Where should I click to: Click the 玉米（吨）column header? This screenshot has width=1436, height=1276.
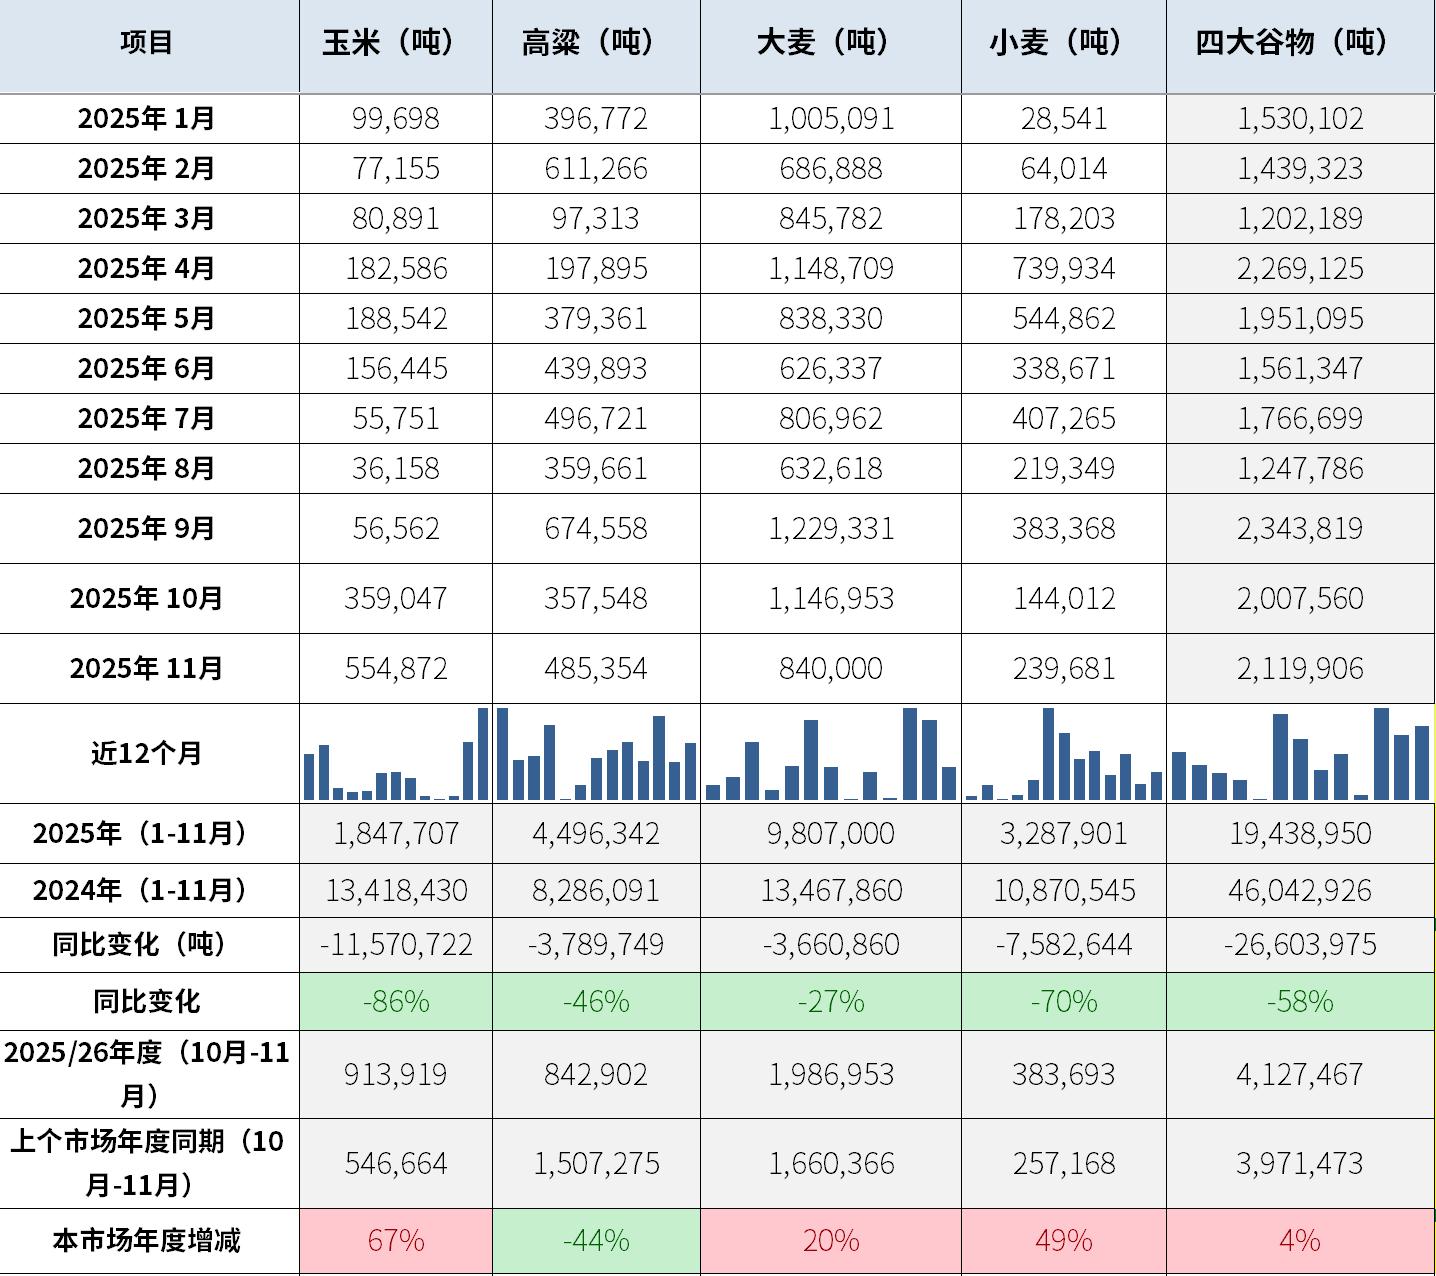click(395, 43)
